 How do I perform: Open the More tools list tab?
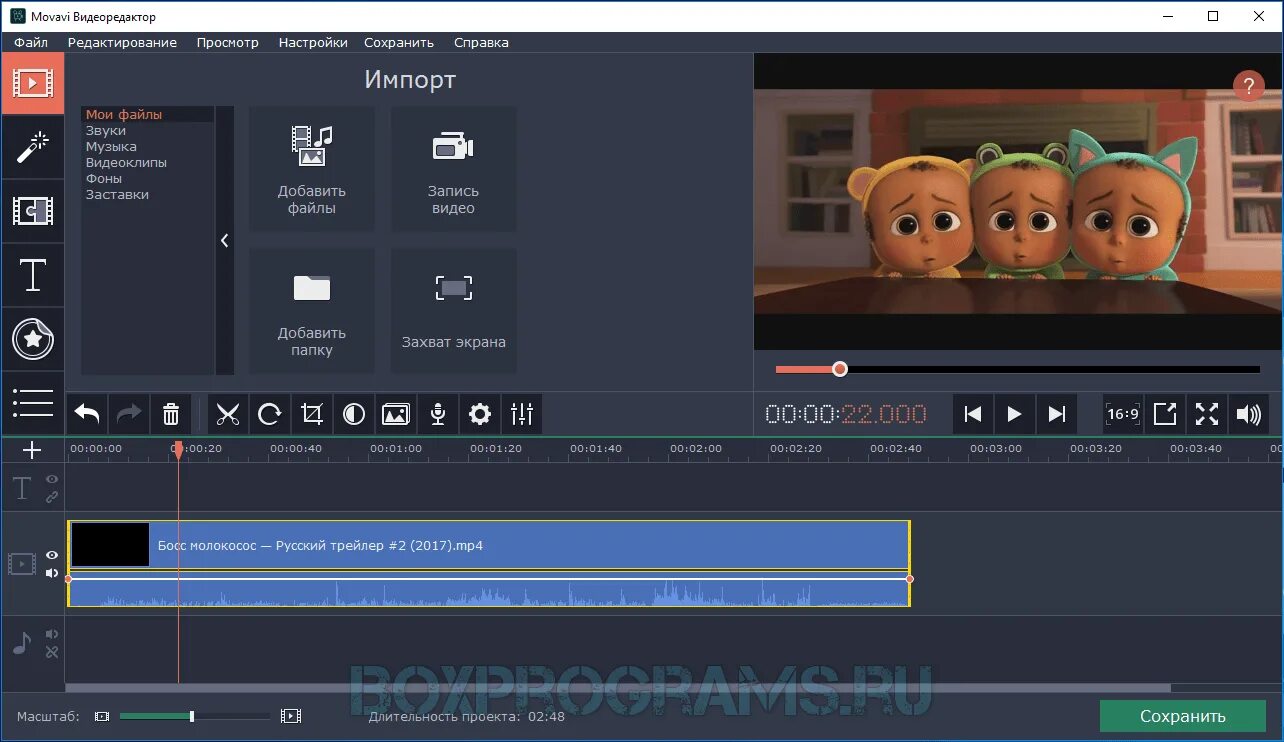[x=32, y=402]
